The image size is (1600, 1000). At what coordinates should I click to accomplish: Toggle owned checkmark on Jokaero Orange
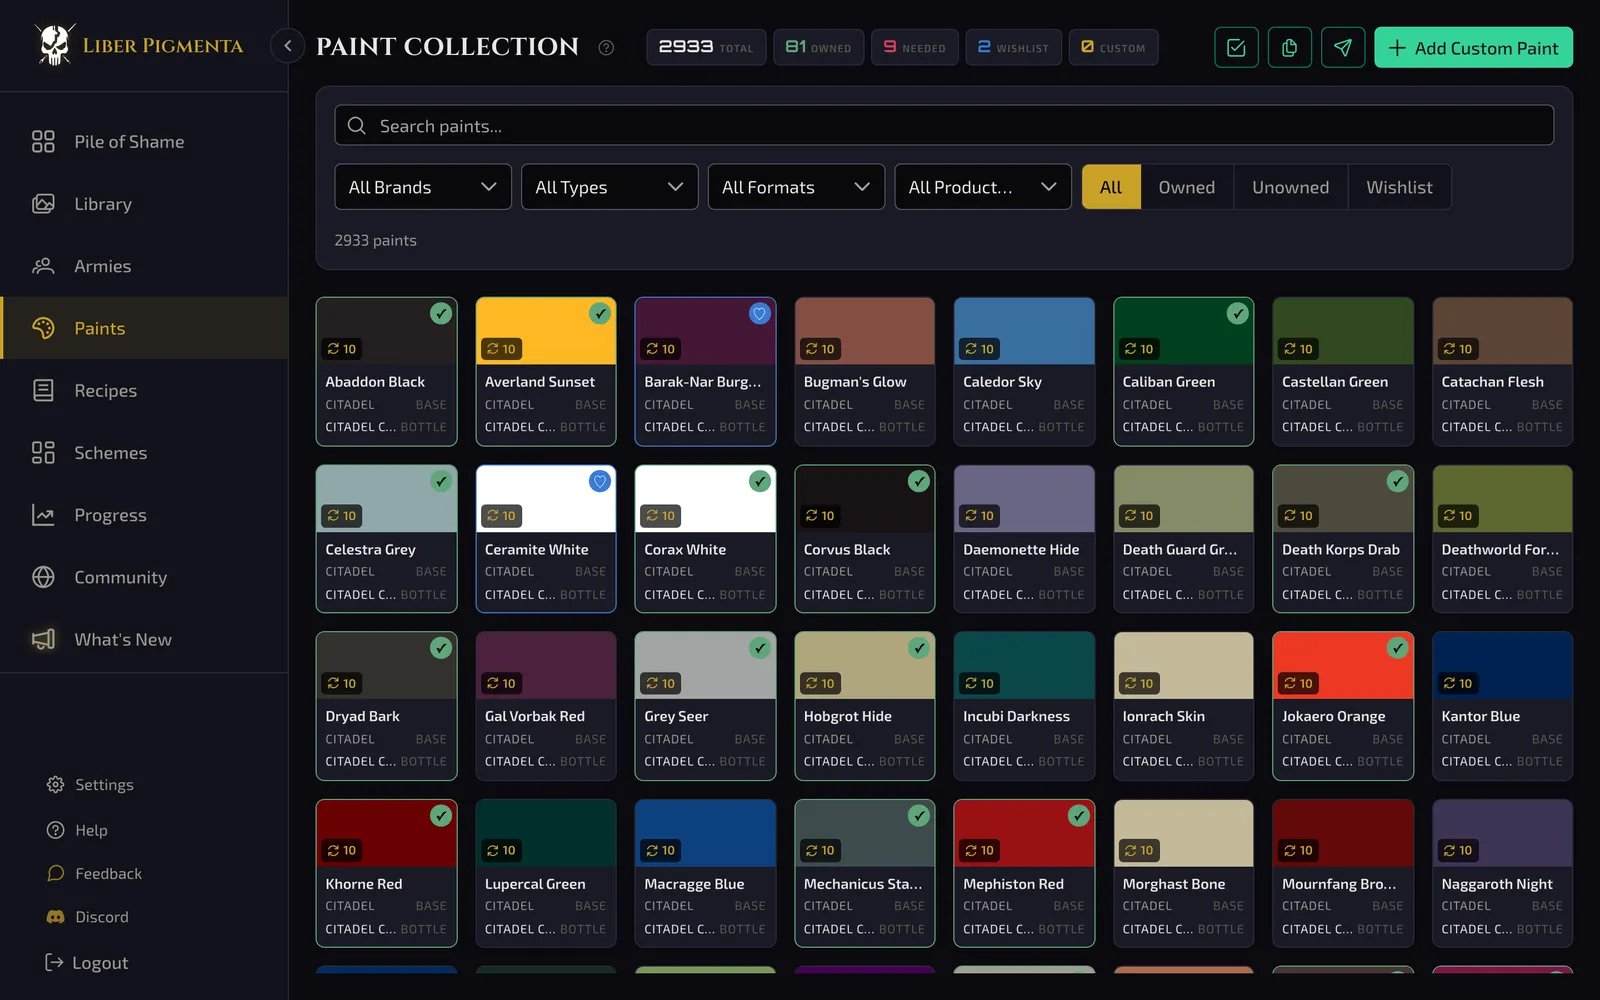pos(1398,648)
